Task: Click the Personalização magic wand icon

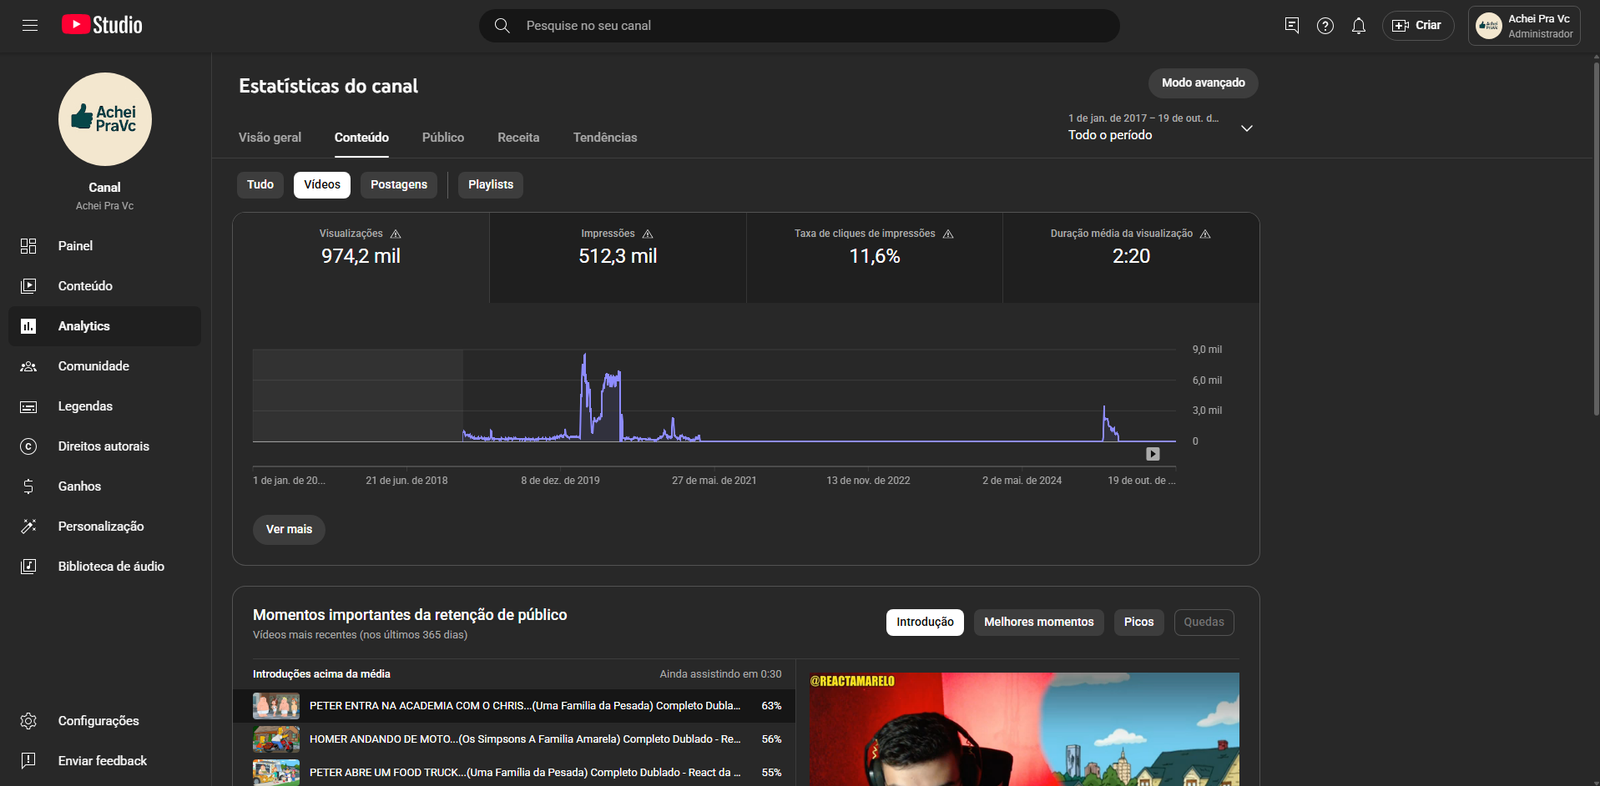Action: point(28,526)
